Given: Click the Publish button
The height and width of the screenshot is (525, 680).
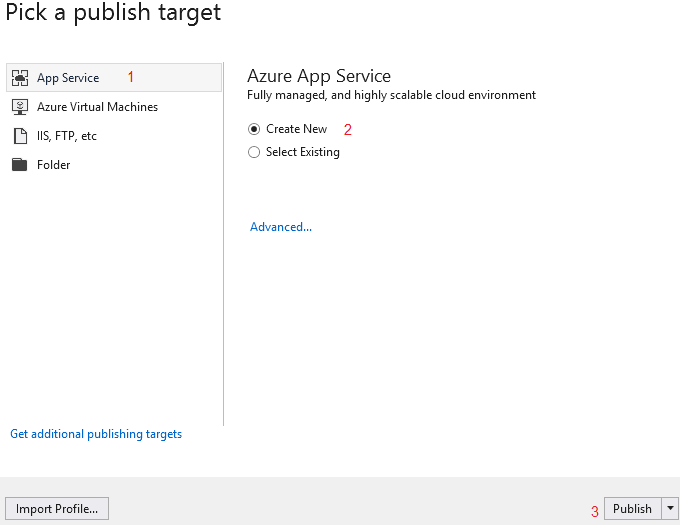Looking at the screenshot, I should [632, 509].
